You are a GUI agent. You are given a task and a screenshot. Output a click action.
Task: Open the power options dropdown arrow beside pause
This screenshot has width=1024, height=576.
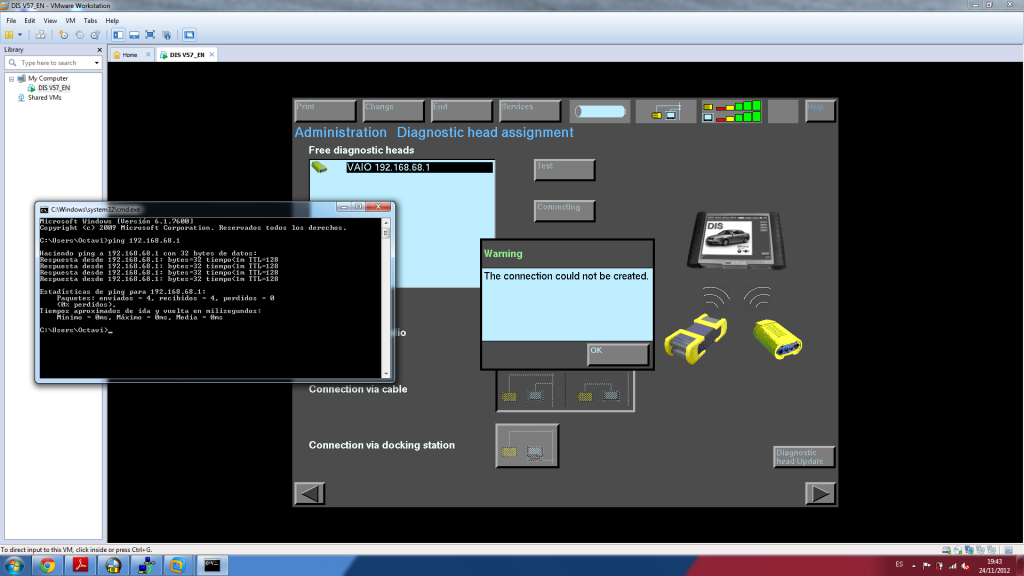[20, 35]
